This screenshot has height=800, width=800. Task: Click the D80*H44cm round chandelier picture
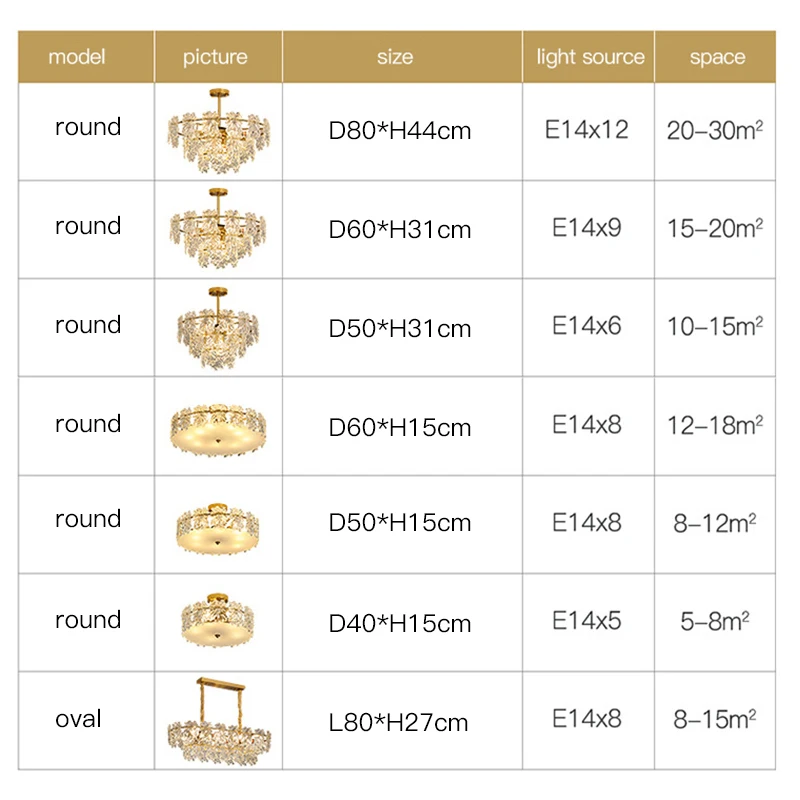(217, 132)
